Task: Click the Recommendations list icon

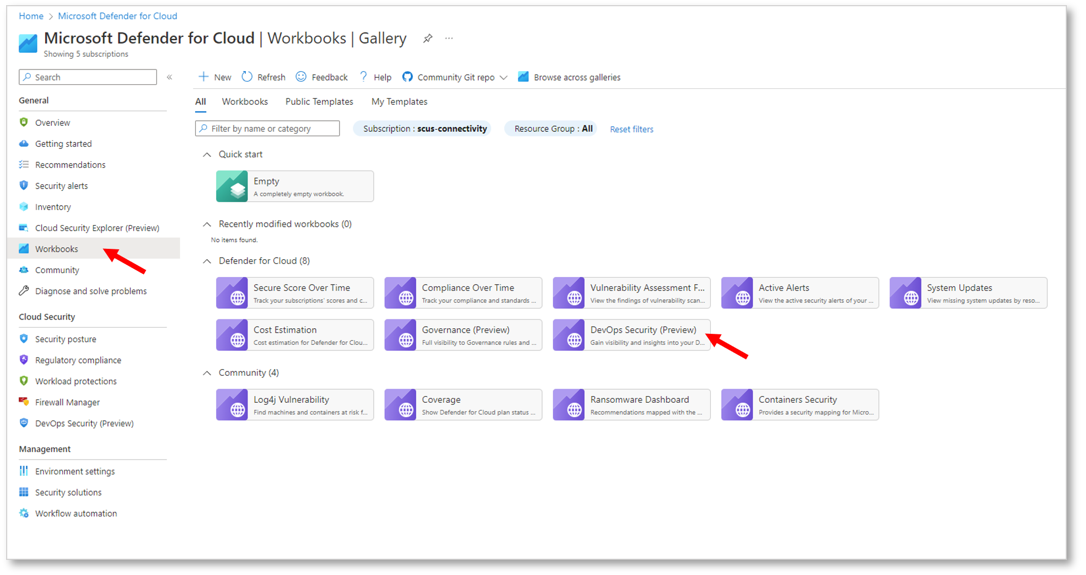Action: click(24, 165)
